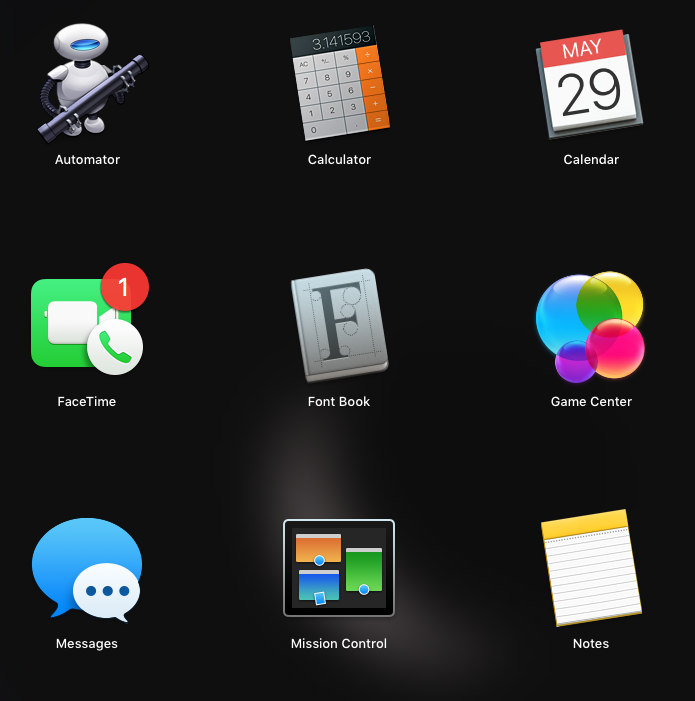
Task: Click the "Notes" name label
Action: (591, 644)
